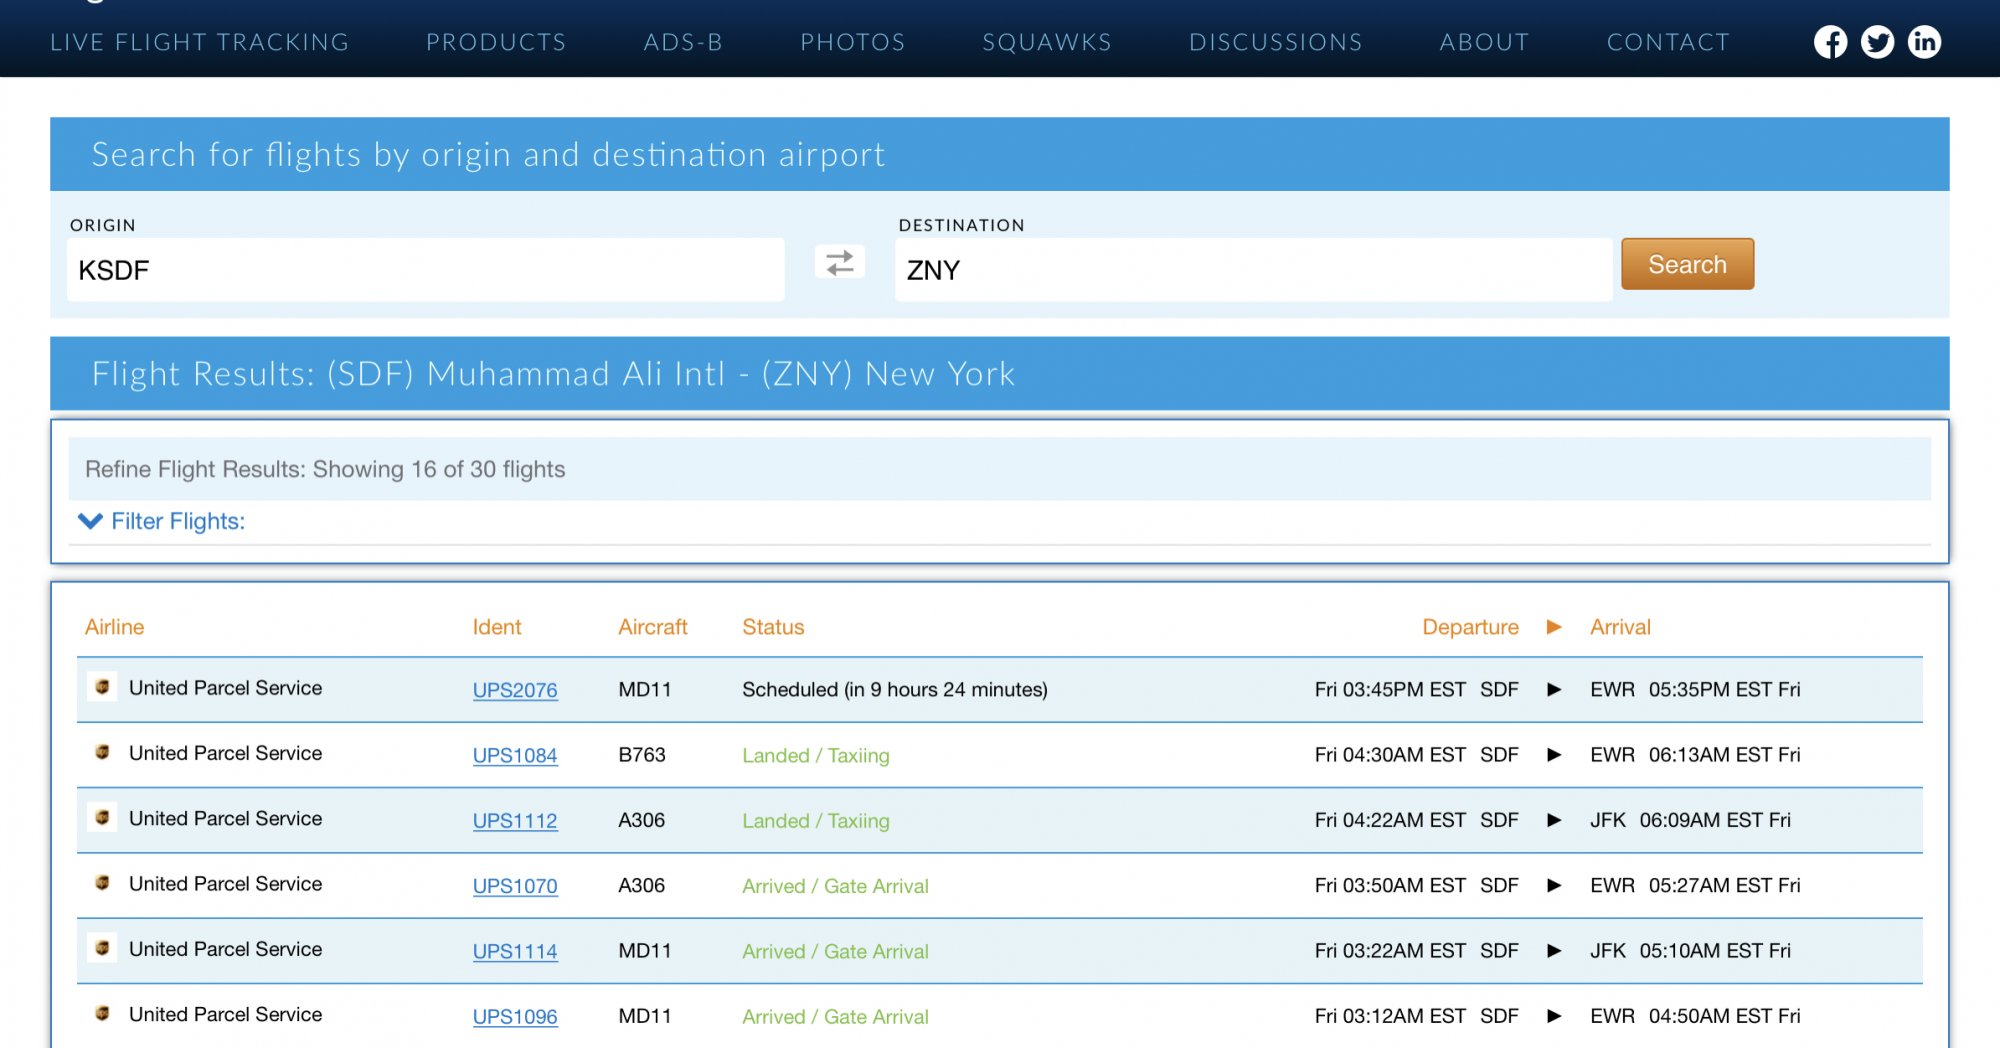Open the LinkedIn social icon
The height and width of the screenshot is (1048, 2000).
[x=1924, y=42]
